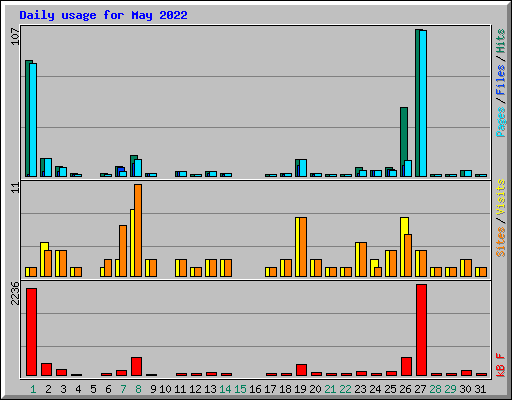This screenshot has height=400, width=512.
Task: Click the green day label "15" on x-axis
Action: pyautogui.click(x=240, y=389)
